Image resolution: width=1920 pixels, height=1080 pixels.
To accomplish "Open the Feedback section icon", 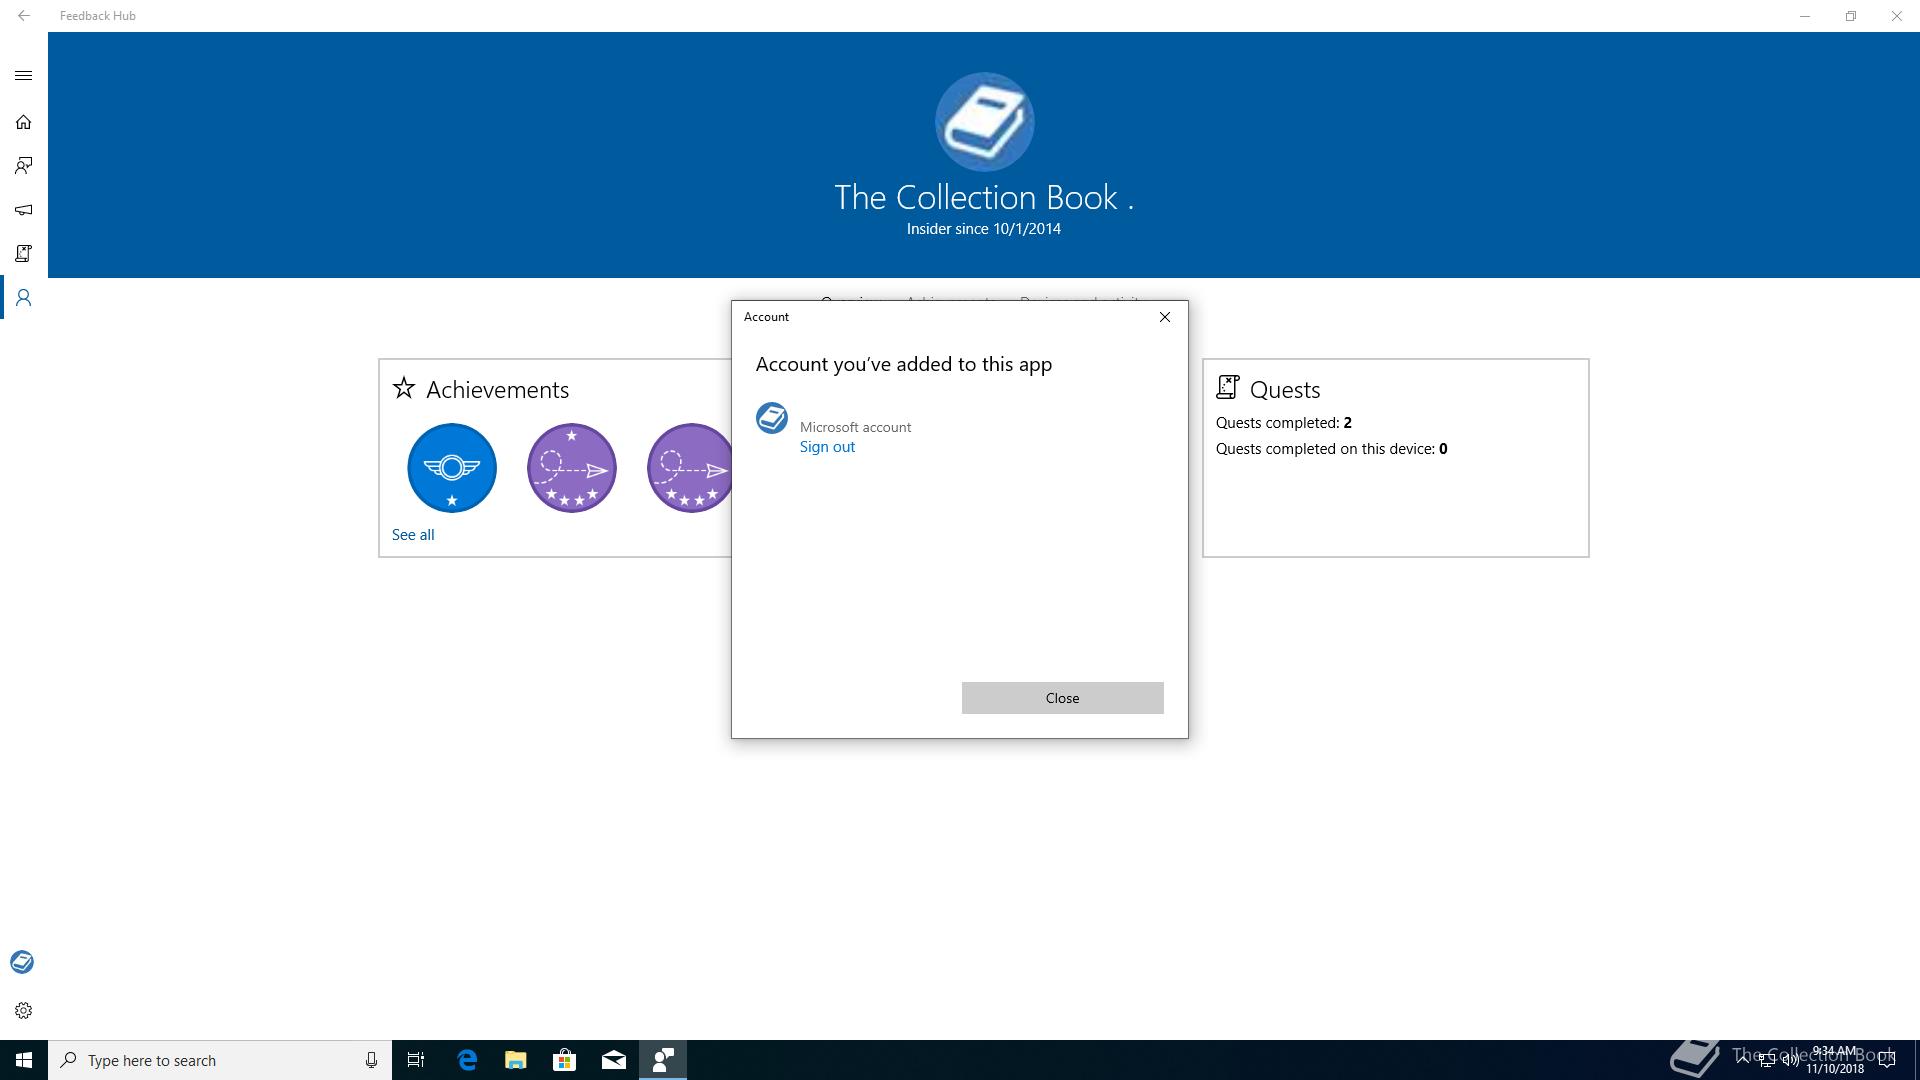I will [23, 166].
